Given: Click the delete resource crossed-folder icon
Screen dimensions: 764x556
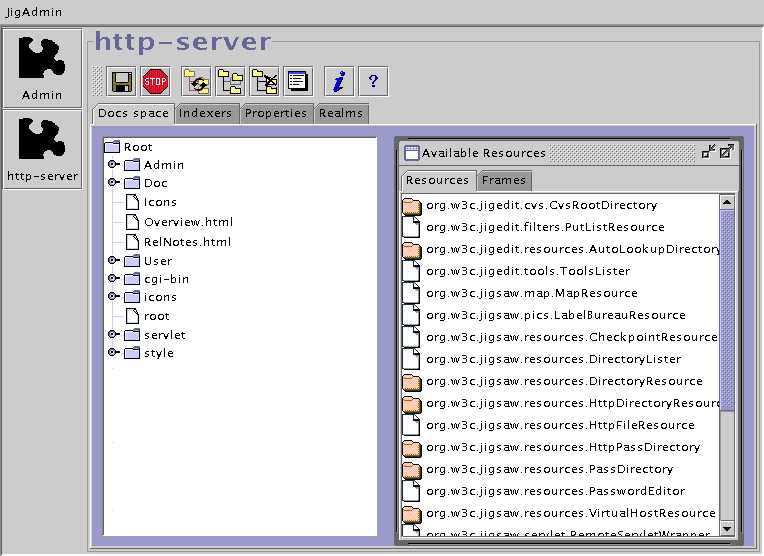Looking at the screenshot, I should [264, 81].
